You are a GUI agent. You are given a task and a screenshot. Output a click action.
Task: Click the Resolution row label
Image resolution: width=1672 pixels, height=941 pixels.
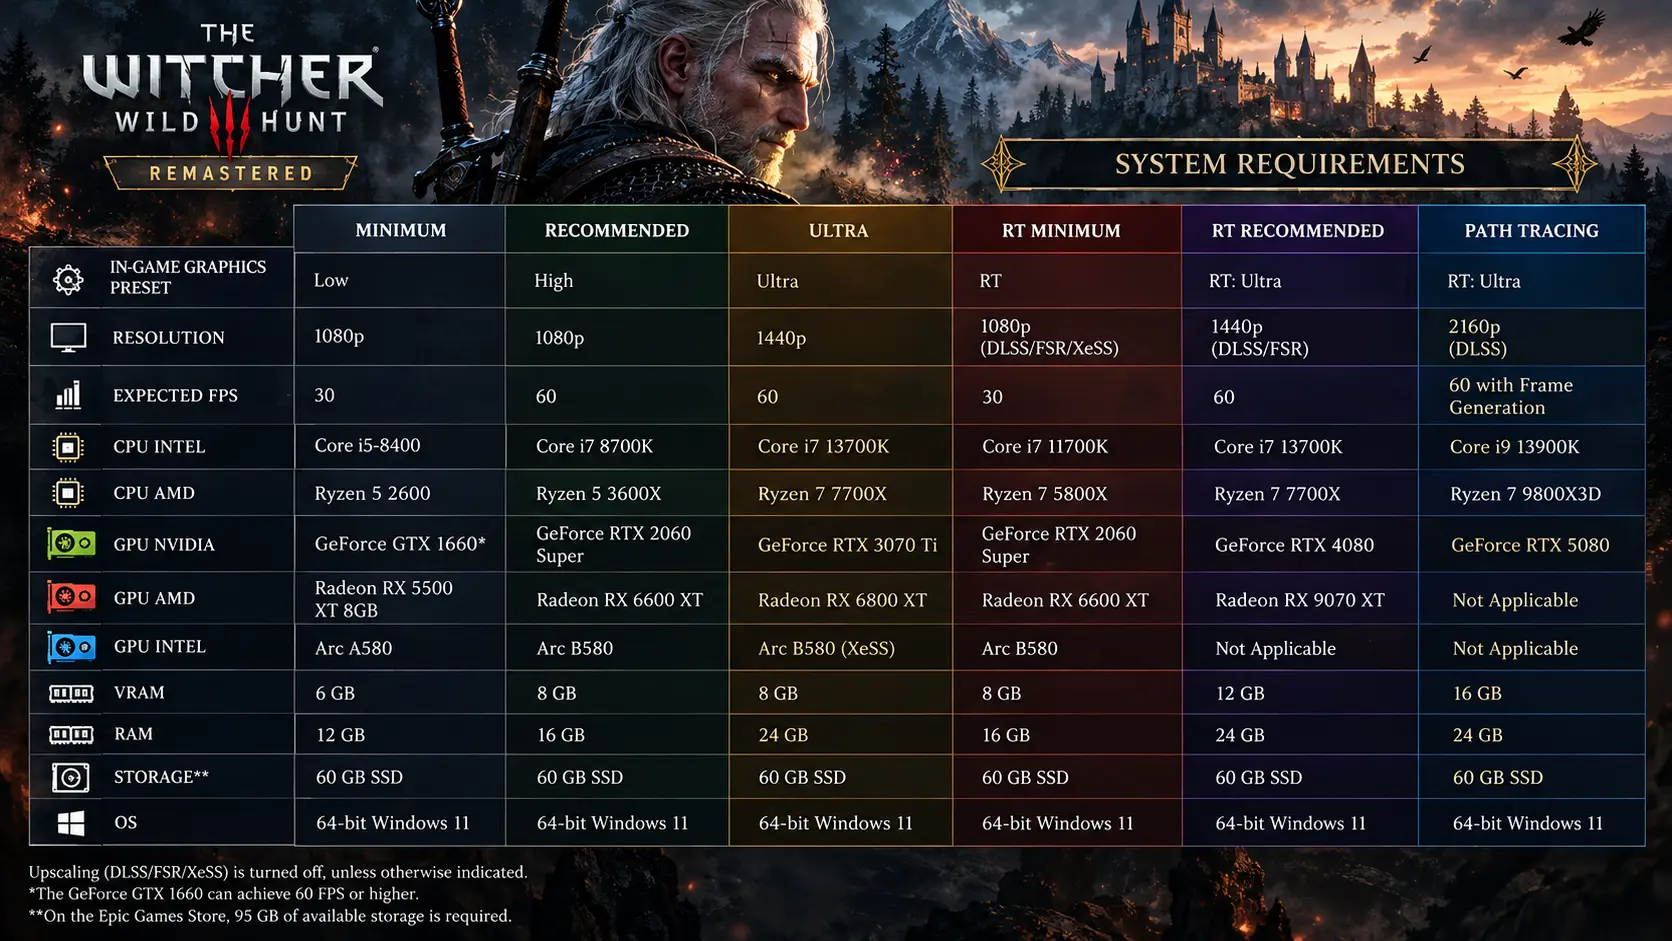click(169, 338)
